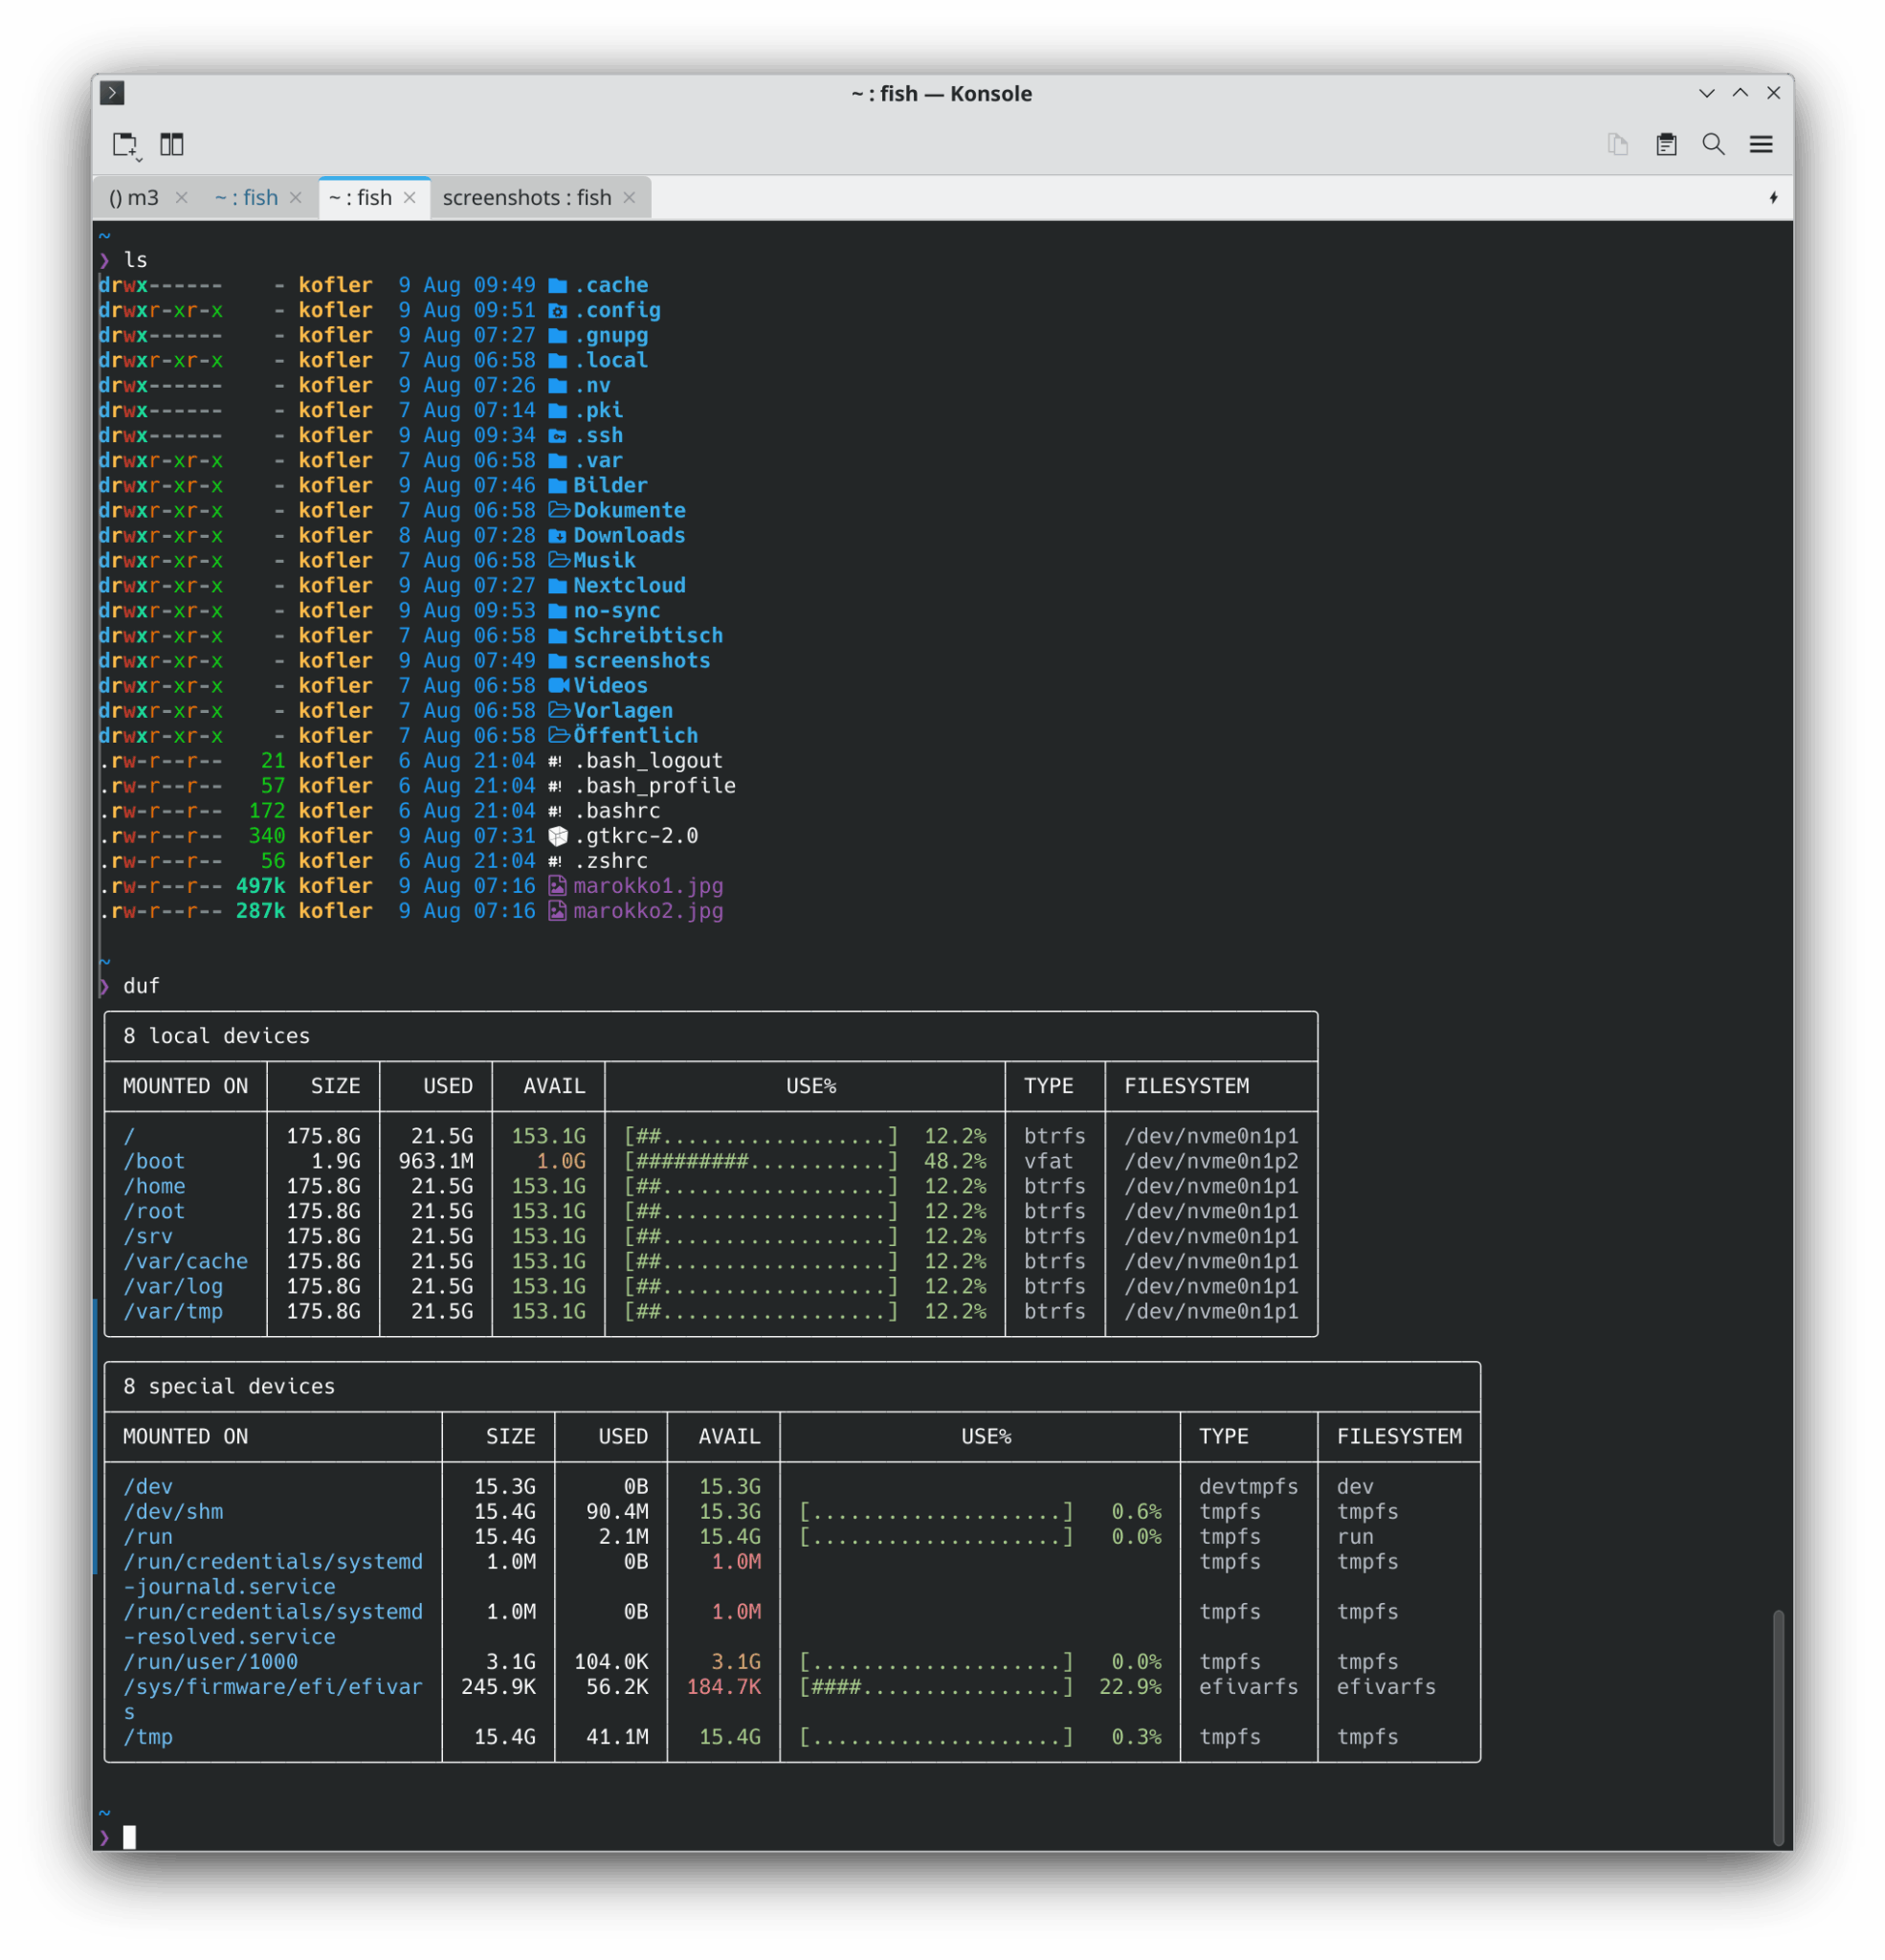Image resolution: width=1885 pixels, height=1960 pixels.
Task: Toggle the split view toolbar icon
Action: tap(172, 144)
